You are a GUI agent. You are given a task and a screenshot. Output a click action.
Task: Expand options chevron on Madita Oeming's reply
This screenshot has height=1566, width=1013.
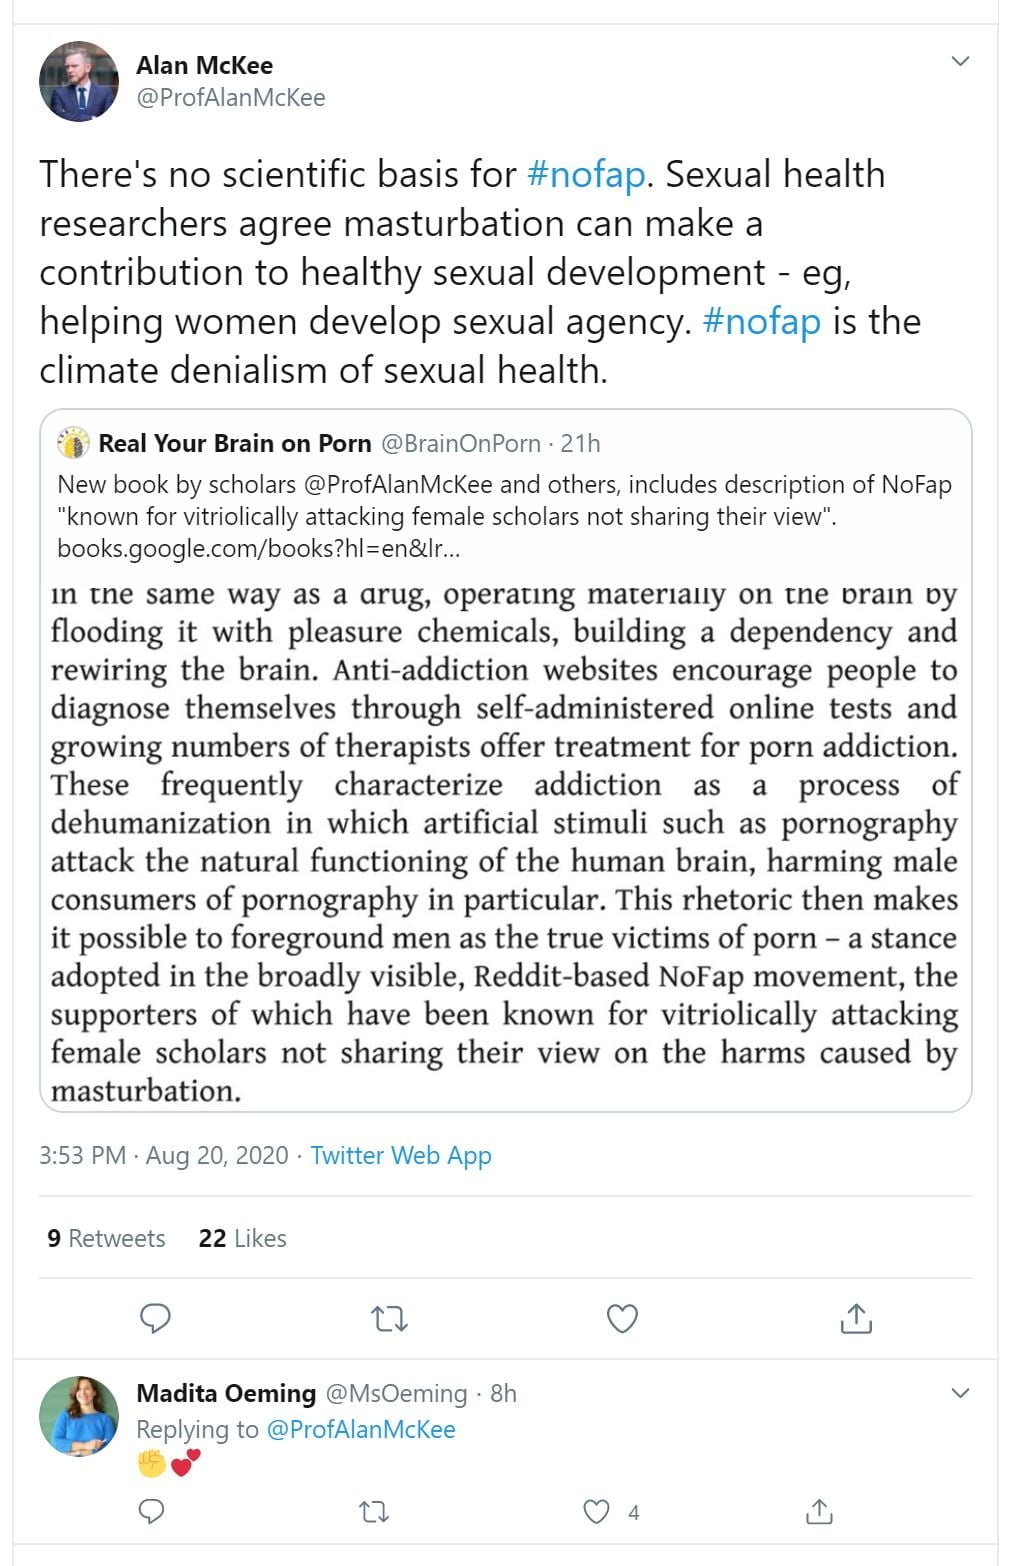click(x=960, y=1393)
